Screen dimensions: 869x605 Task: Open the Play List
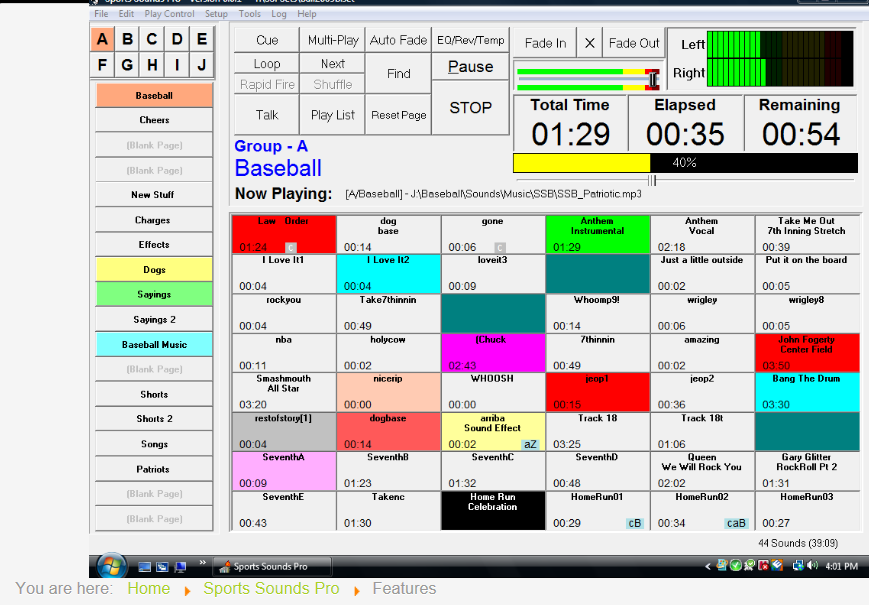(333, 115)
